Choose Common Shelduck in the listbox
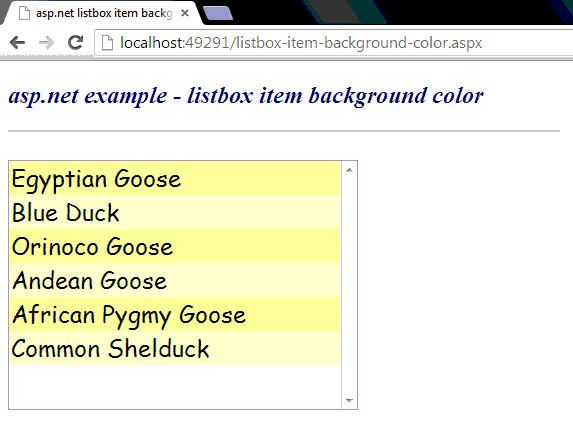 click(x=175, y=348)
